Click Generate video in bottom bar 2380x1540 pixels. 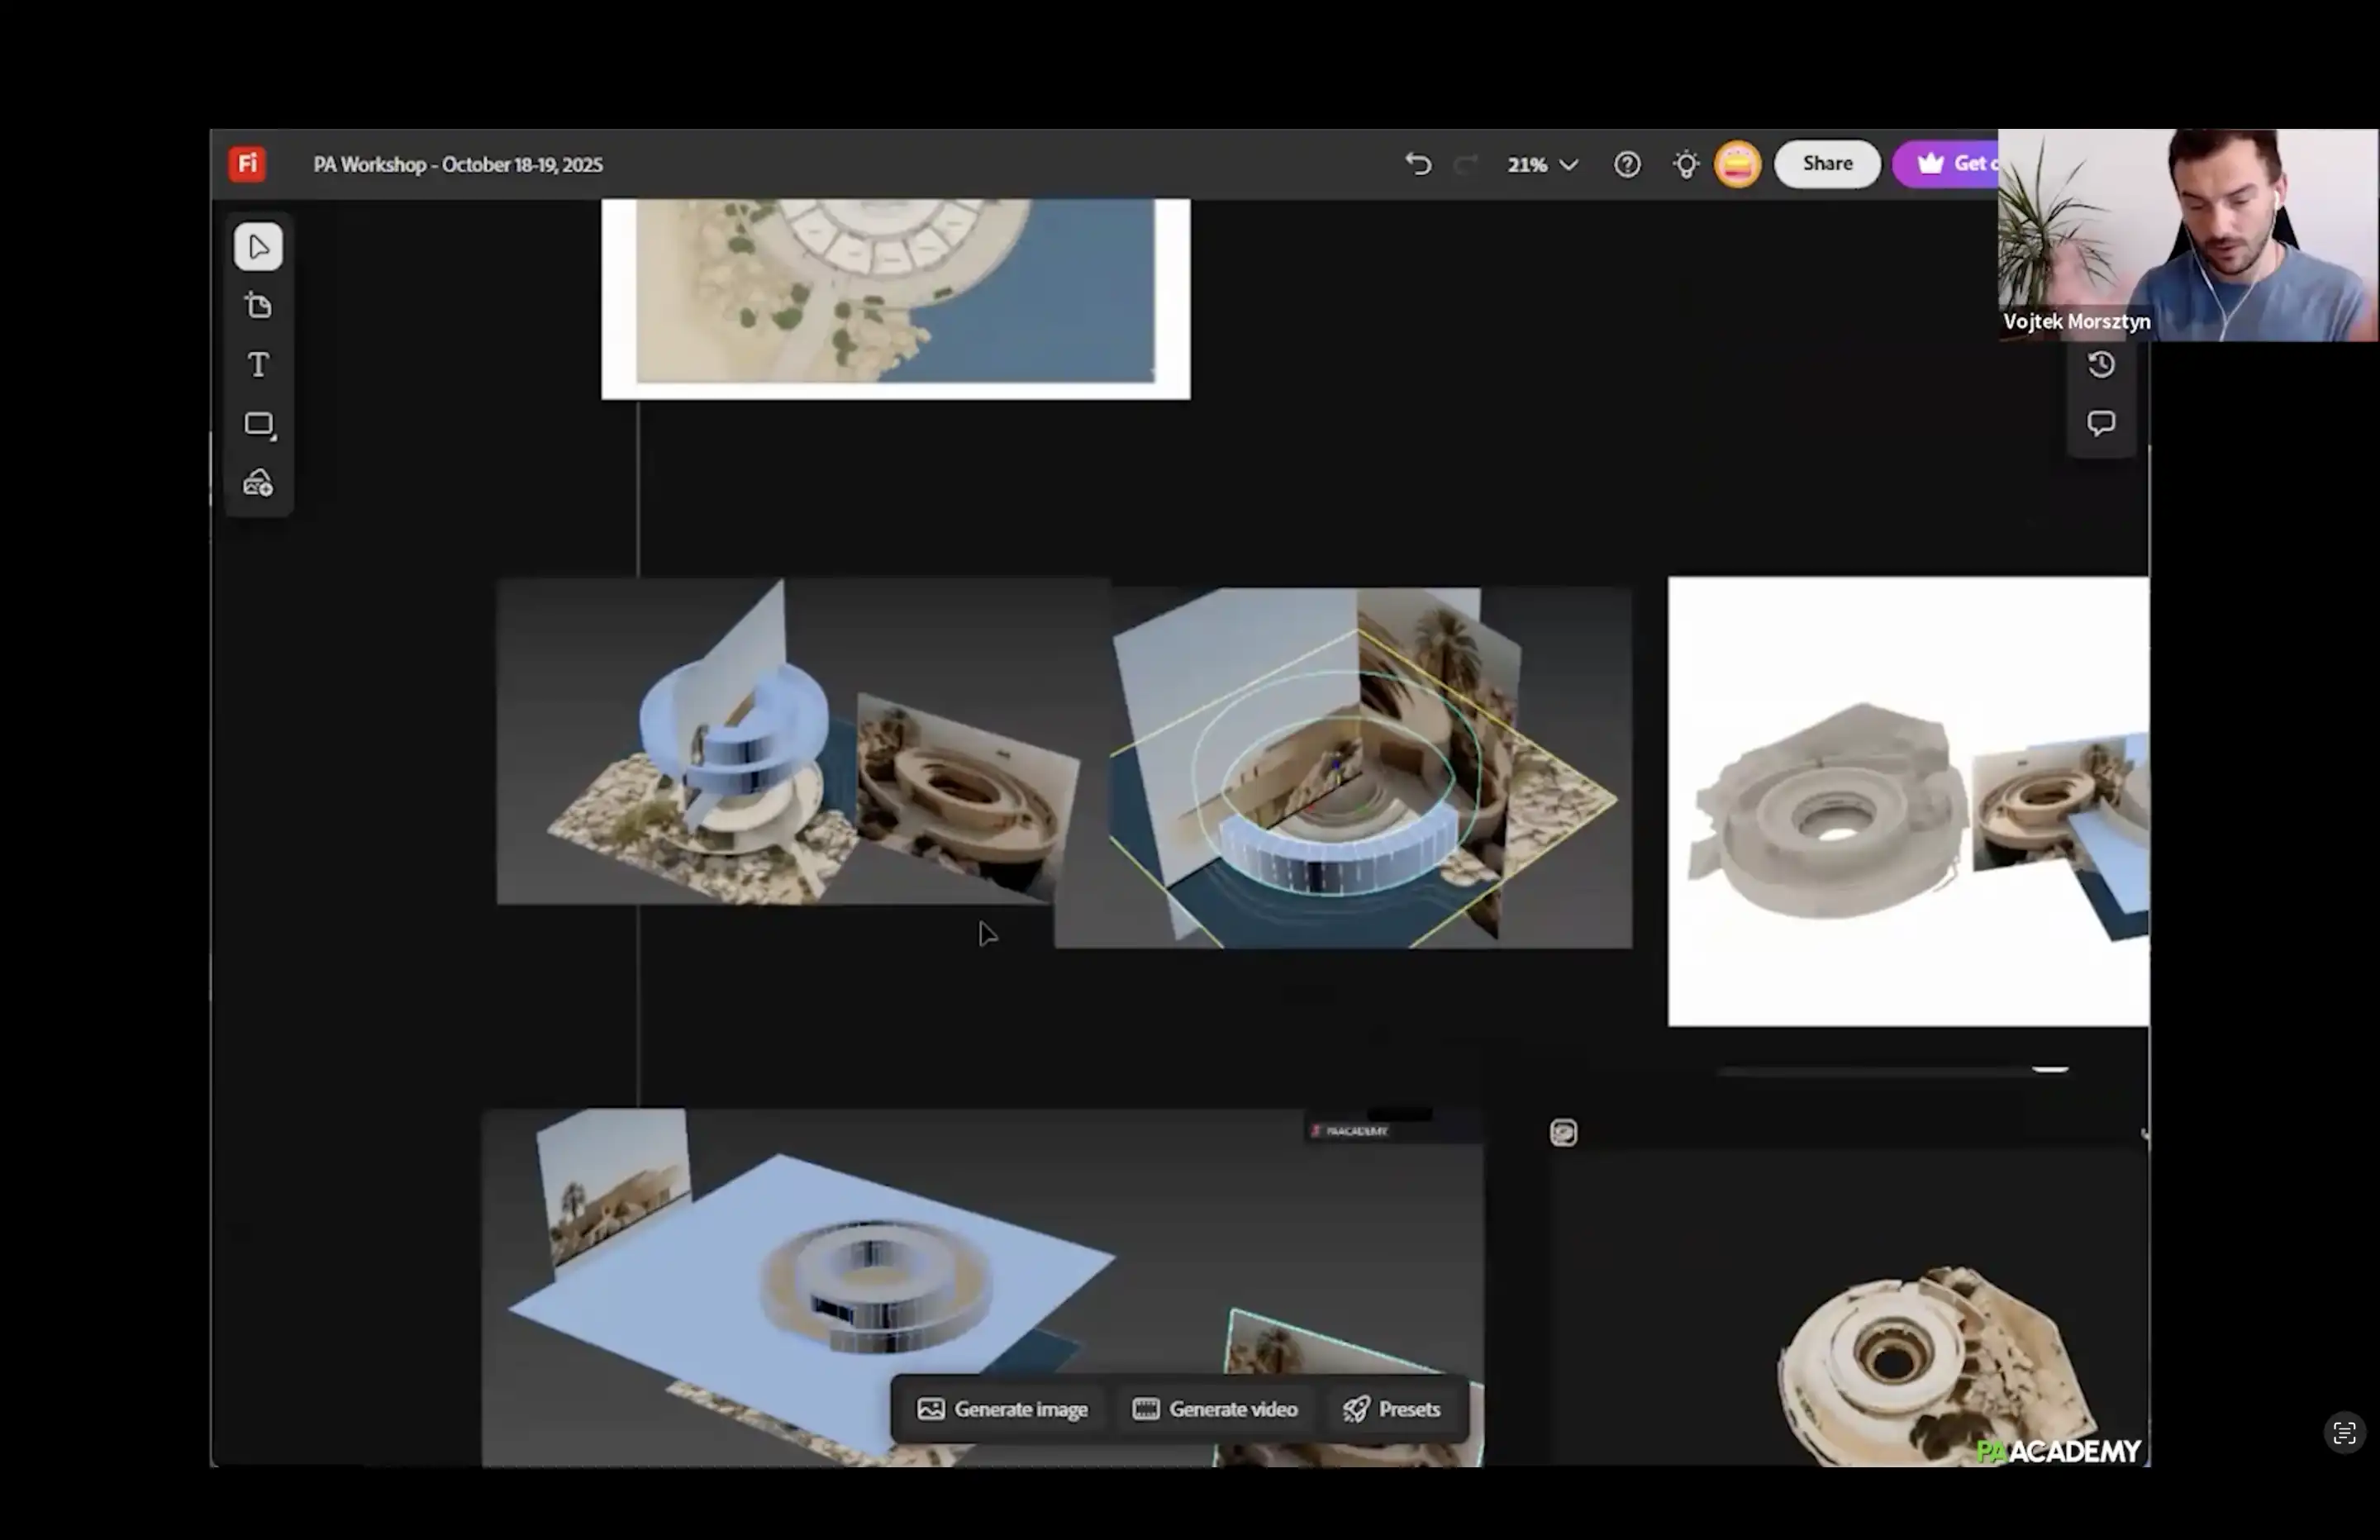[1215, 1409]
